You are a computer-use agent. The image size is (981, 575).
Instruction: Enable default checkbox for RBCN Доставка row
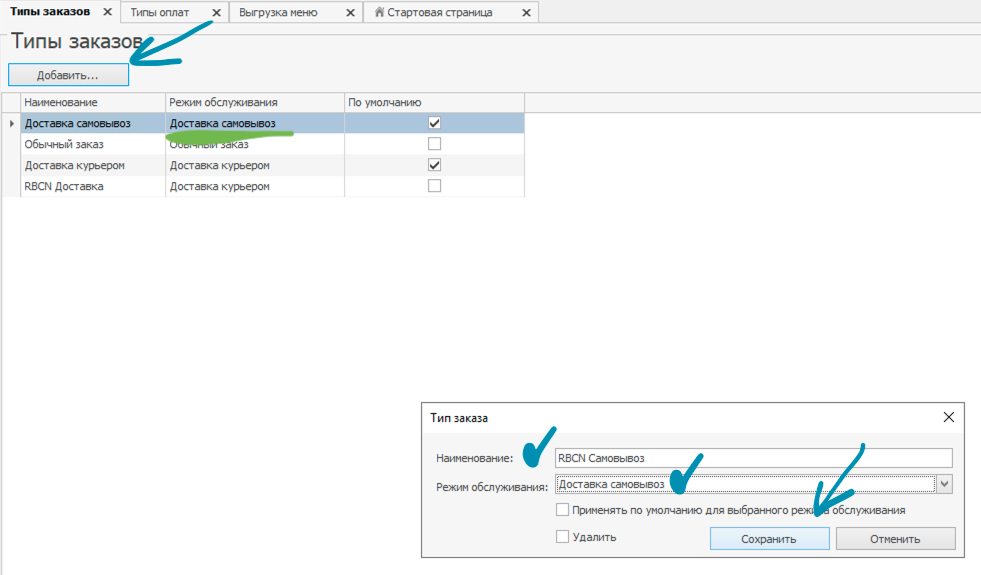(x=434, y=186)
